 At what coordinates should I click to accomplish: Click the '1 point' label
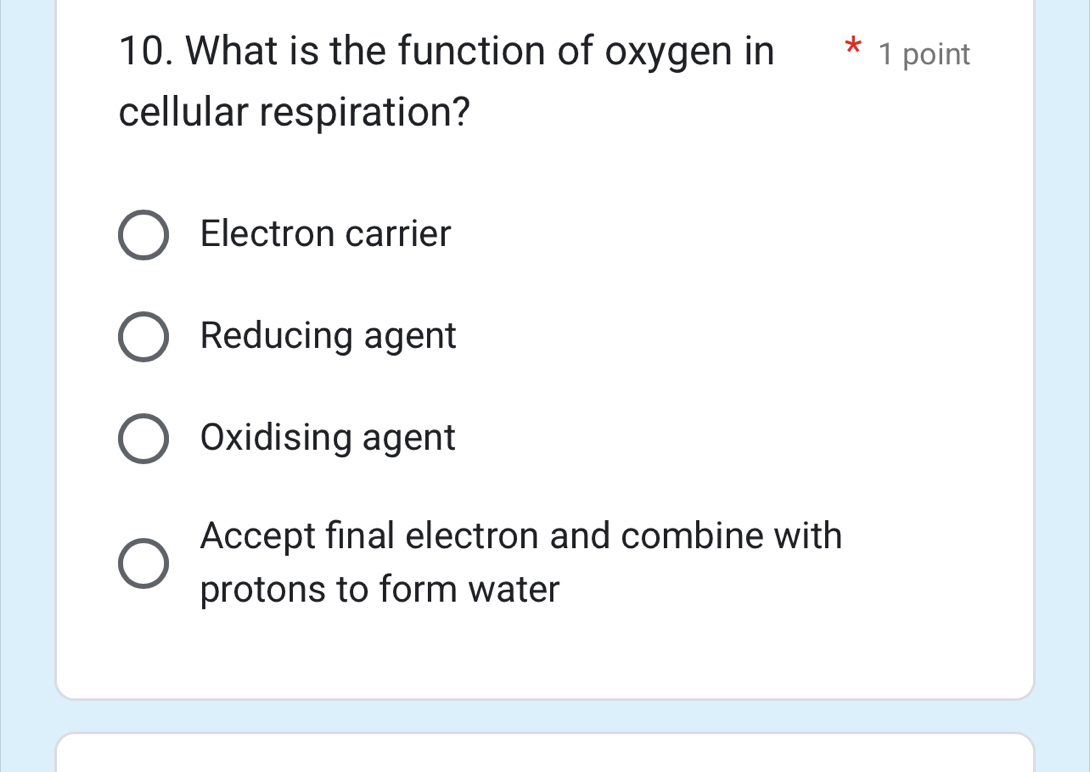pyautogui.click(x=924, y=55)
